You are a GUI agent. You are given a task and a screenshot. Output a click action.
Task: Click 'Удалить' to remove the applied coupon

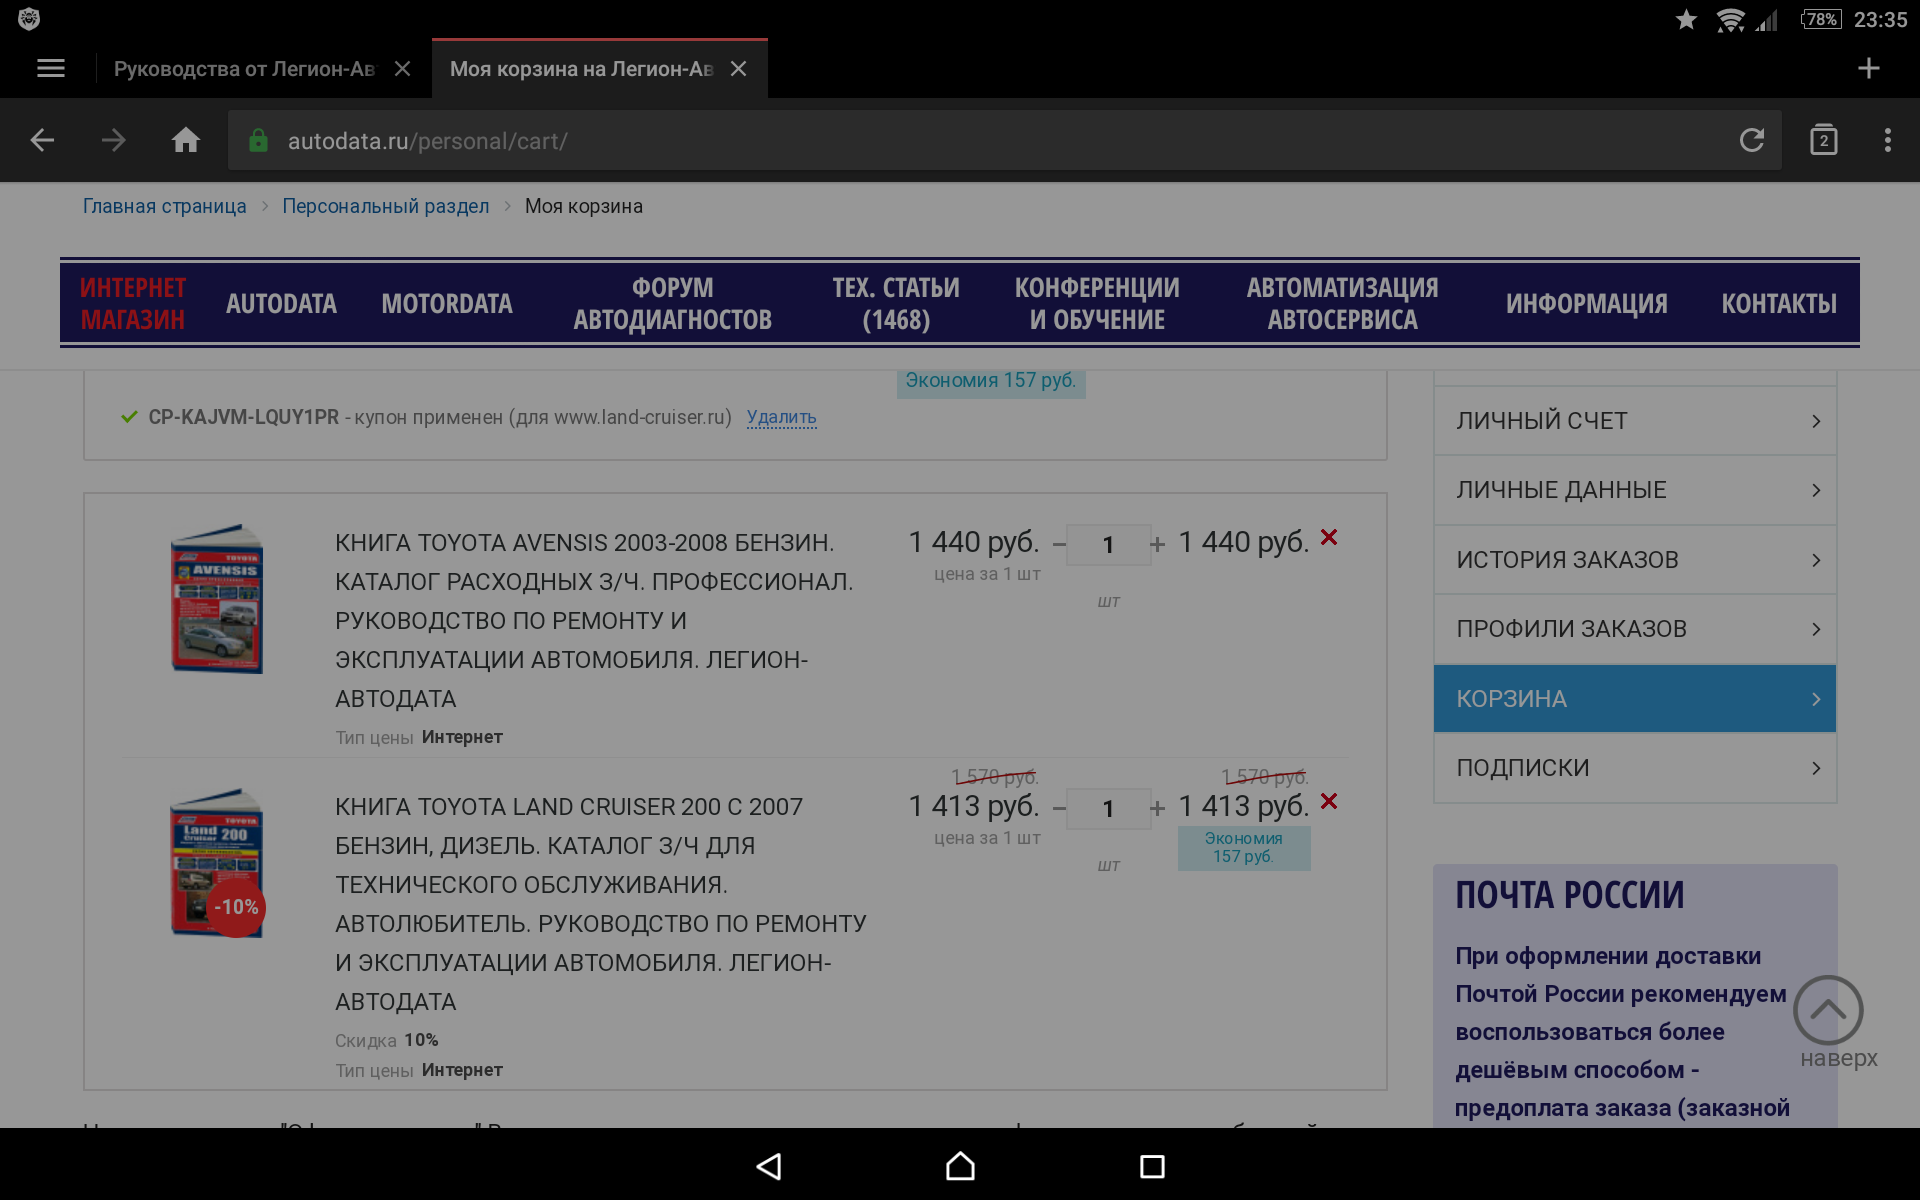click(x=782, y=417)
